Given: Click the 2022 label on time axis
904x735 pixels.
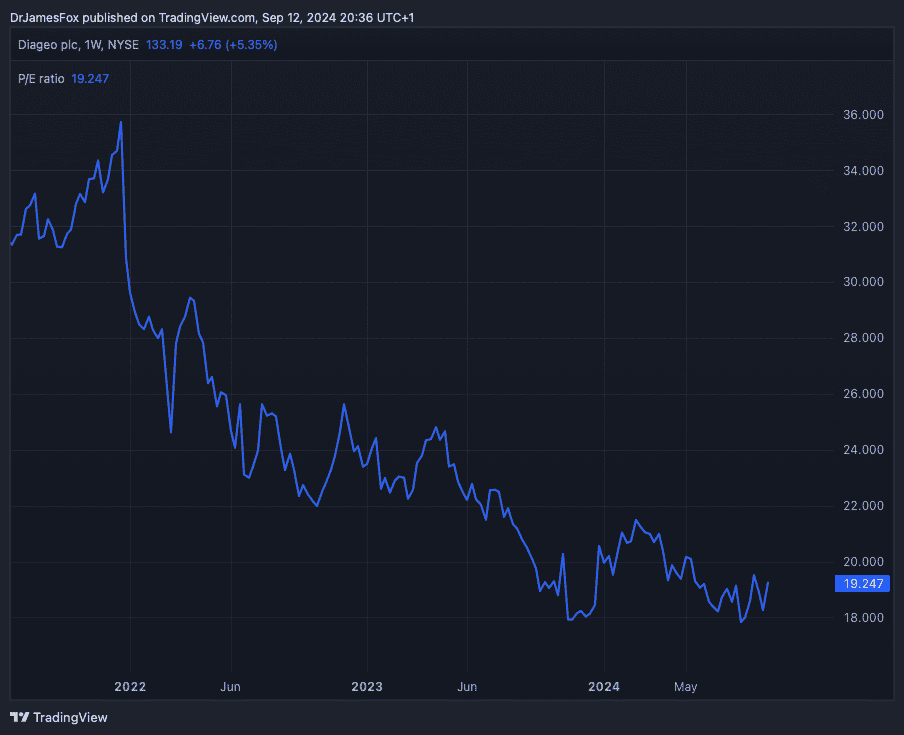Looking at the screenshot, I should pos(130,687).
